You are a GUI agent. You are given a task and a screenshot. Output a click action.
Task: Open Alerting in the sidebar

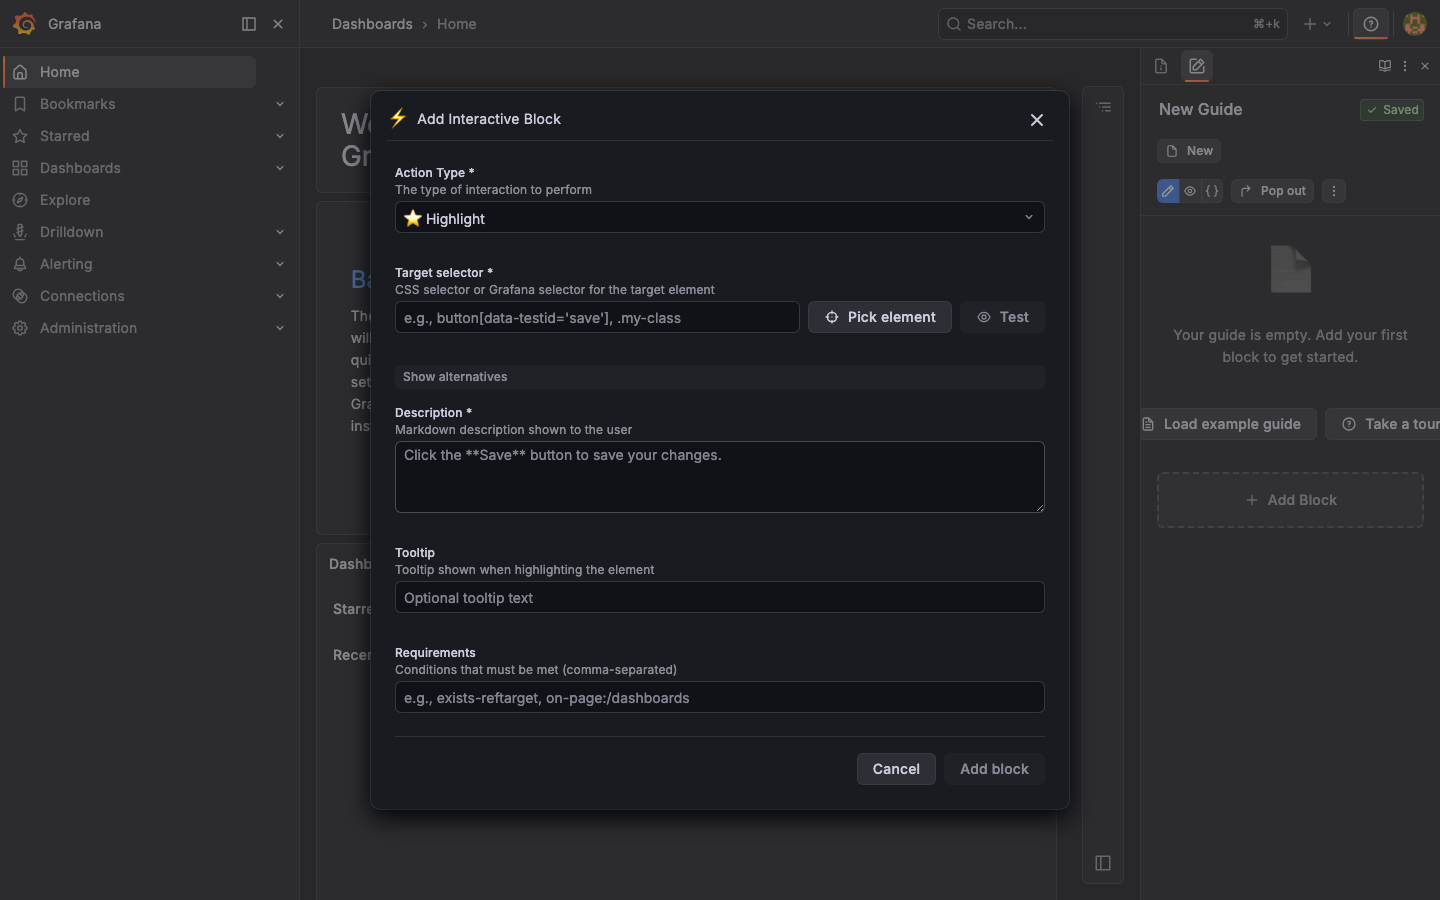click(66, 264)
